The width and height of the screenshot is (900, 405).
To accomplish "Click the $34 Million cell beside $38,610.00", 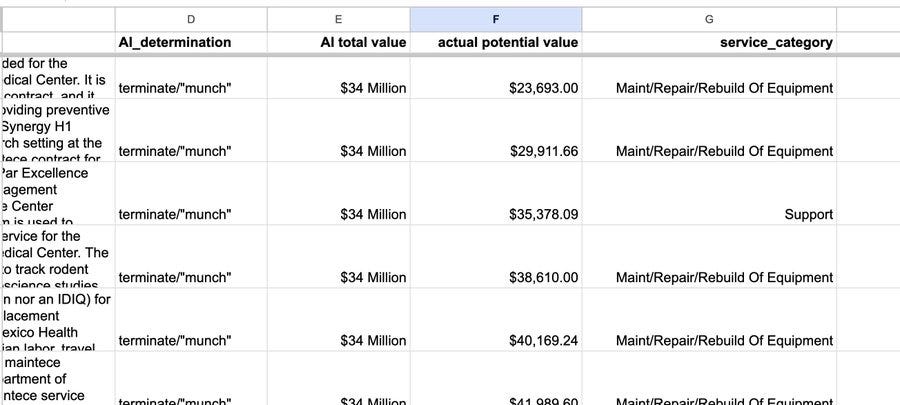I will coord(373,277).
